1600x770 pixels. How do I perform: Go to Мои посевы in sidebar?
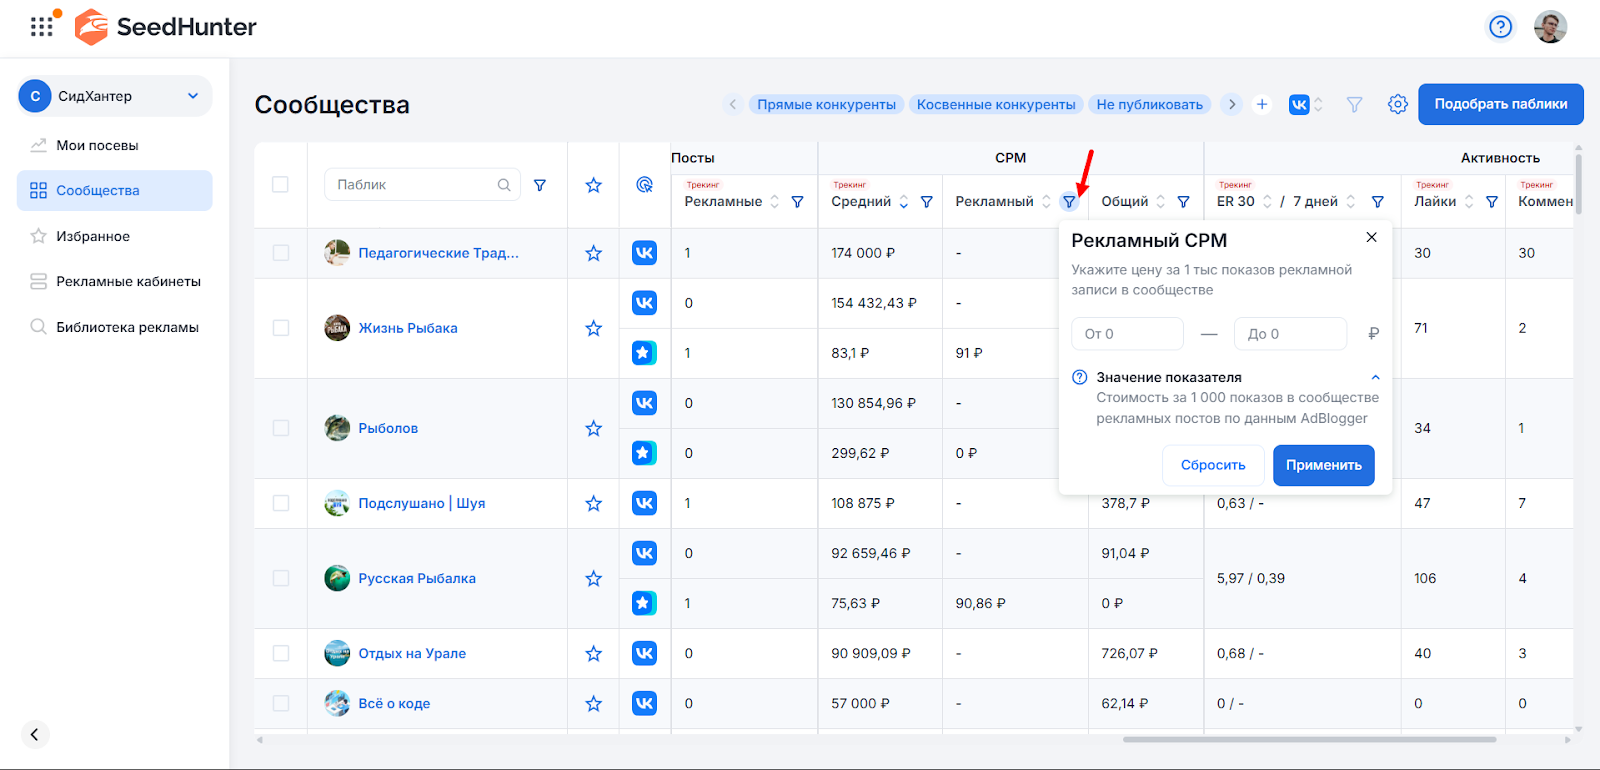(x=97, y=145)
